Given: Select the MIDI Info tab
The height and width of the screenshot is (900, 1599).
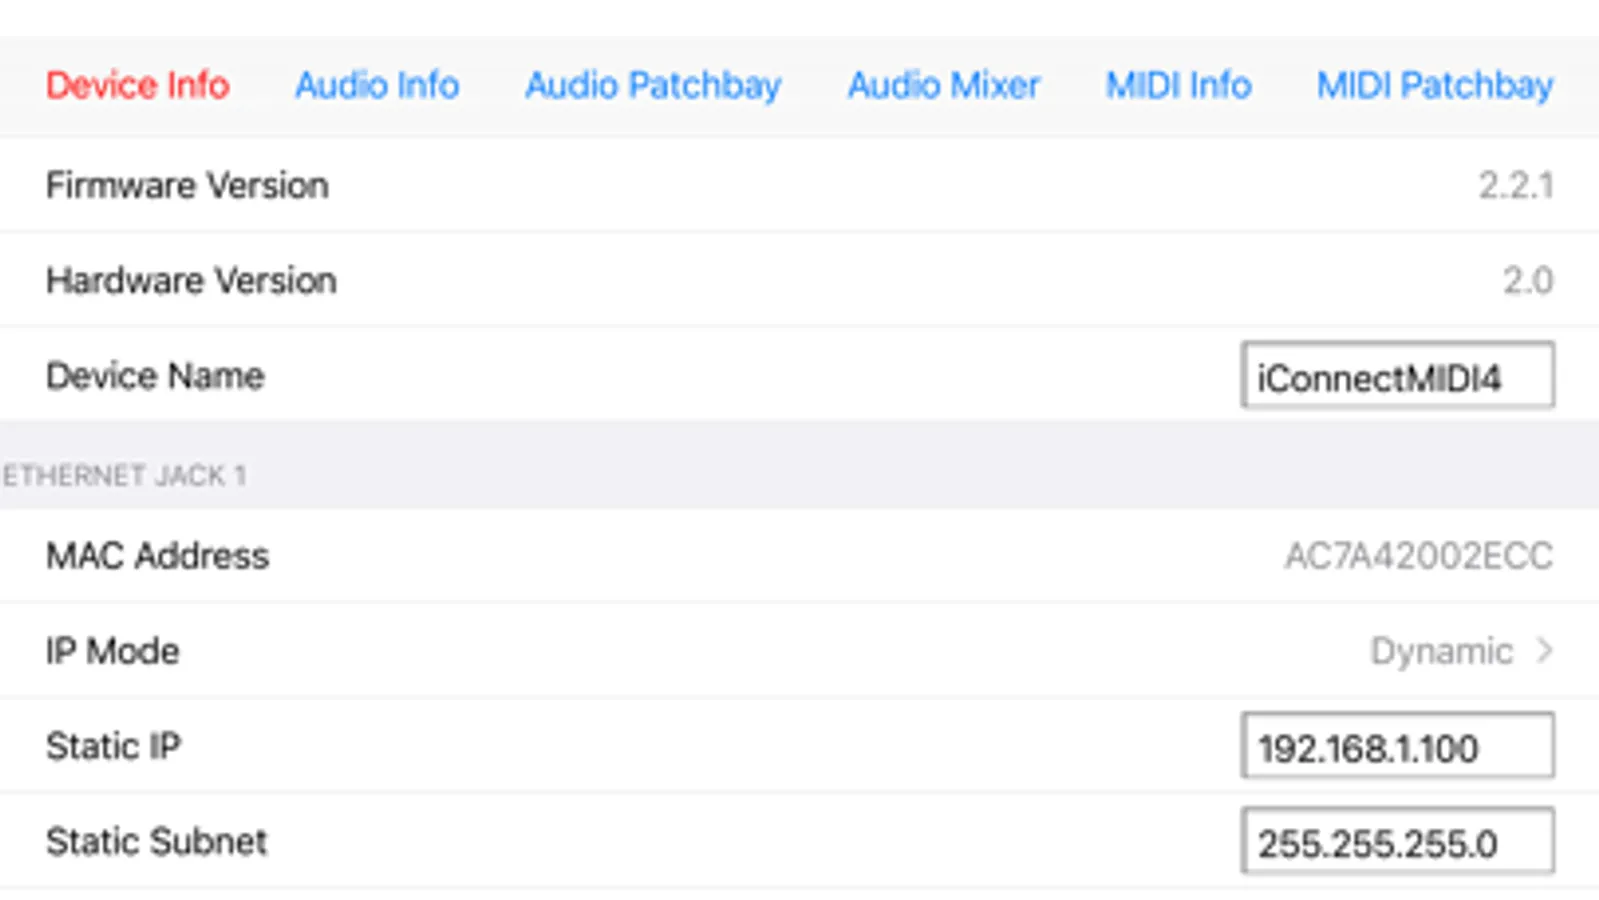Looking at the screenshot, I should coord(1178,85).
